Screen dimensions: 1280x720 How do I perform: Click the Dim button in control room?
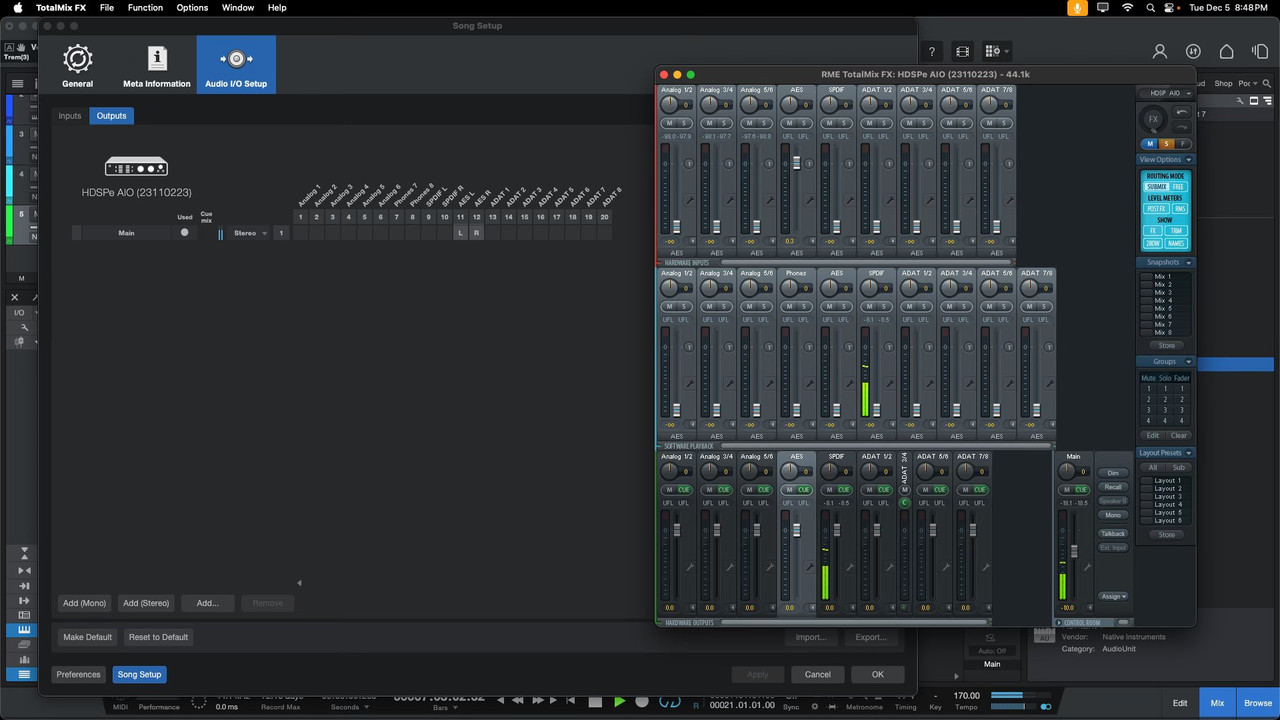pyautogui.click(x=1113, y=473)
